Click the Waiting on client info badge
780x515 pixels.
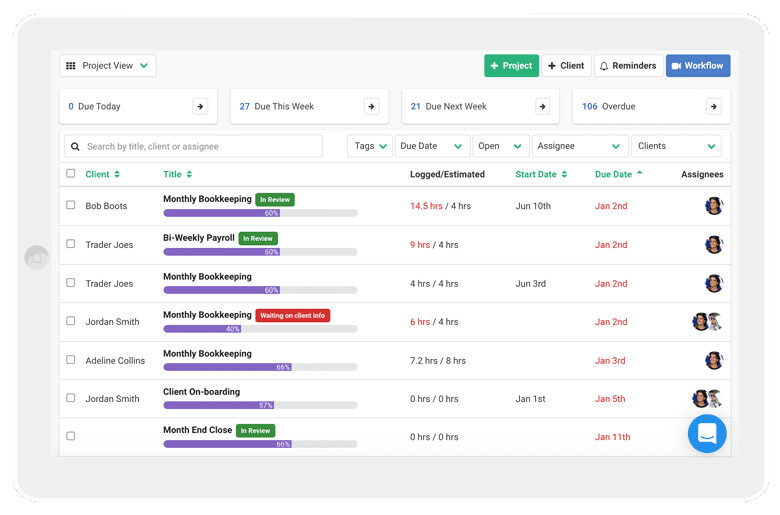point(292,315)
